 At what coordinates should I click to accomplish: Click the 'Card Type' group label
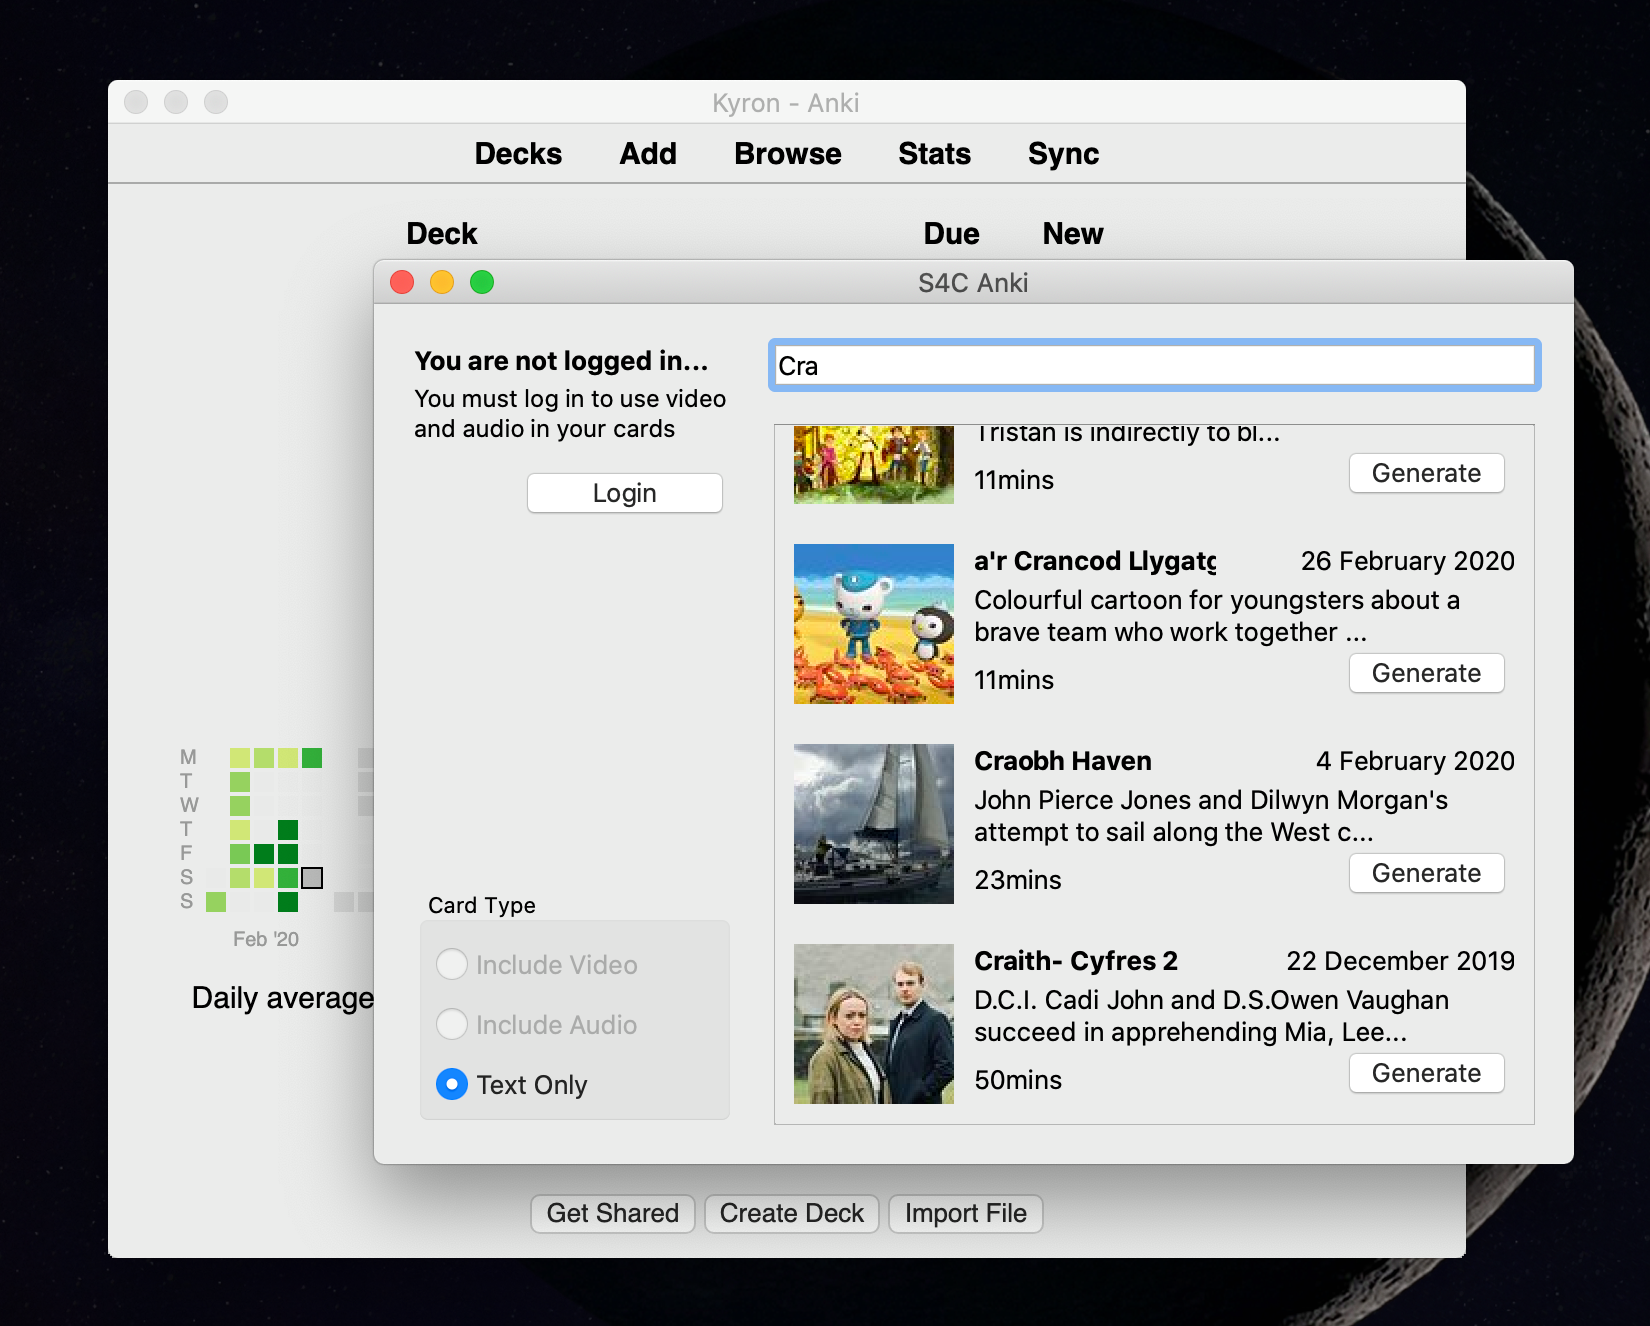[482, 905]
